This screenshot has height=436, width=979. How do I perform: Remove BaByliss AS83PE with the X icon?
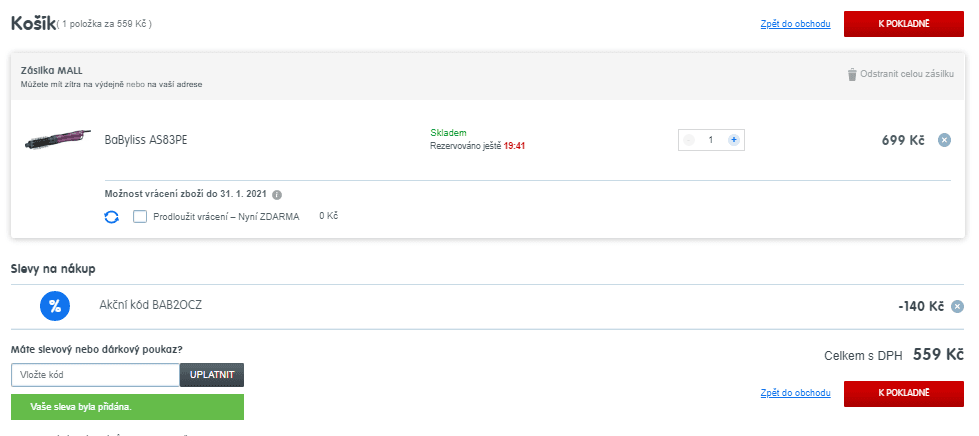point(944,140)
